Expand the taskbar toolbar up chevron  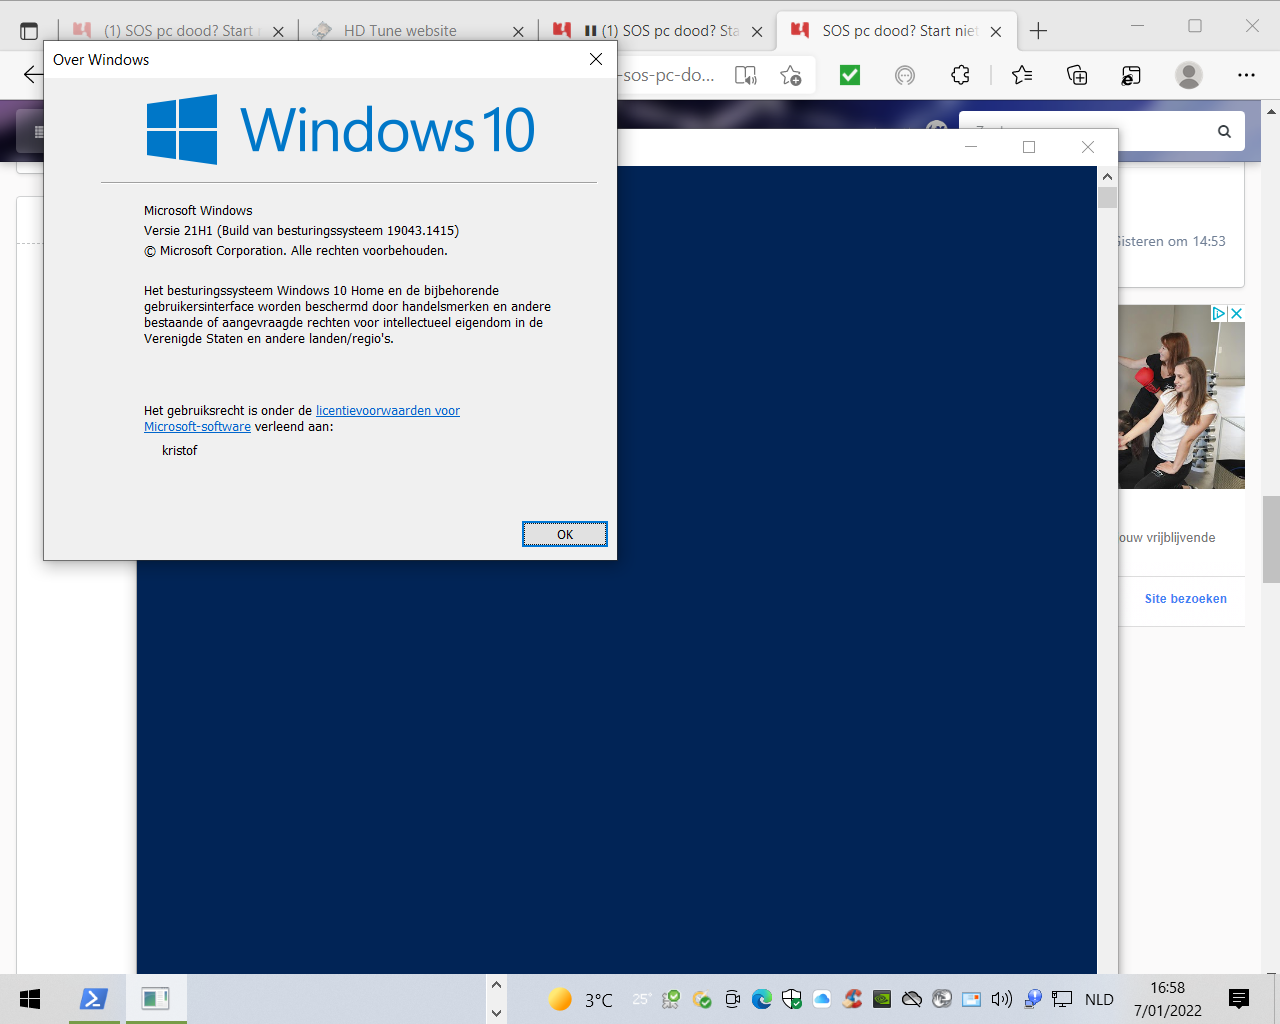pyautogui.click(x=496, y=985)
